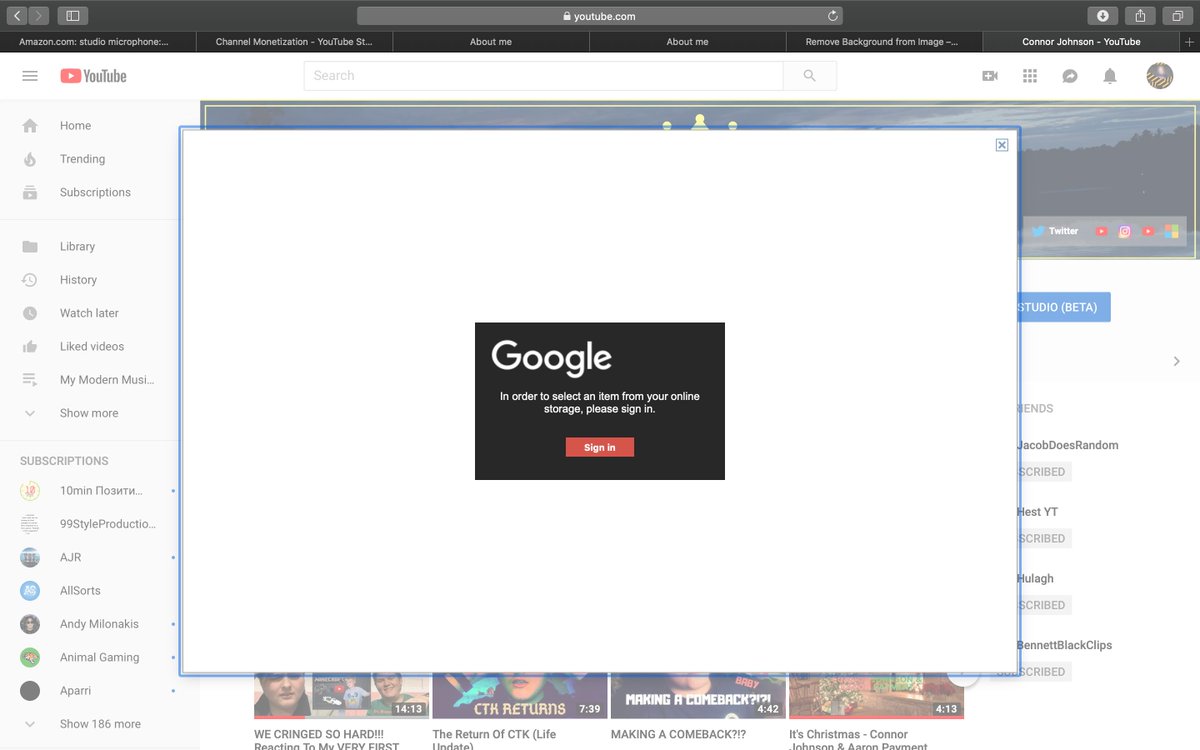Click Safari back button
Screen dimensions: 1200x750
pos(17,16)
